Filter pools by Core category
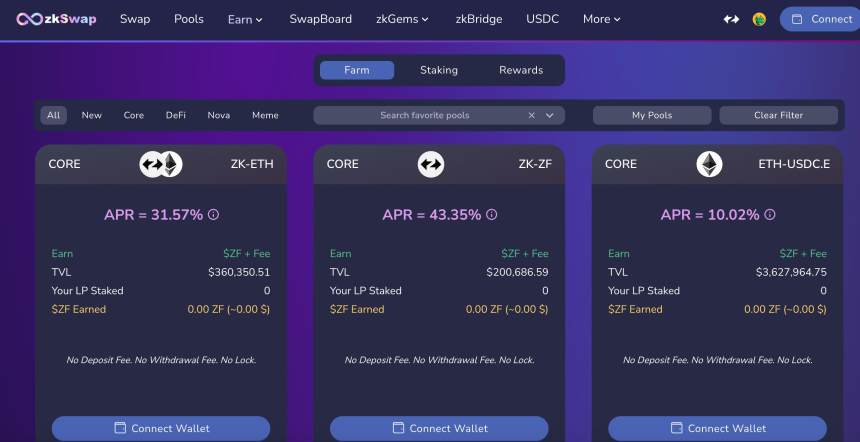860x442 pixels. 134,115
